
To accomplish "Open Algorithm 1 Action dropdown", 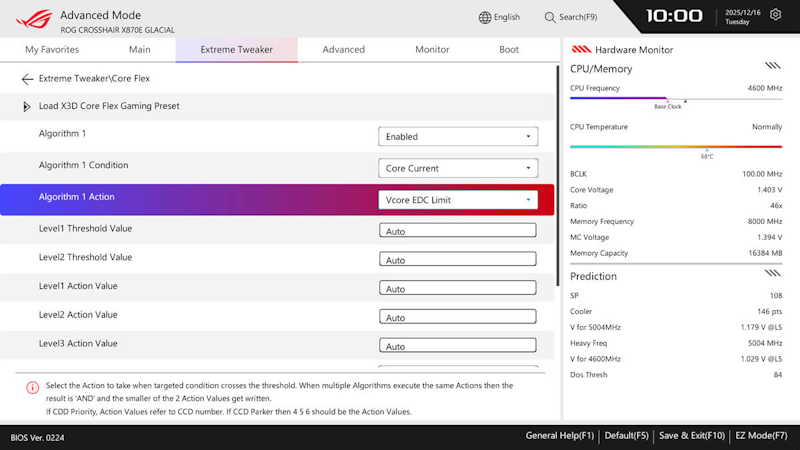I will [x=458, y=200].
